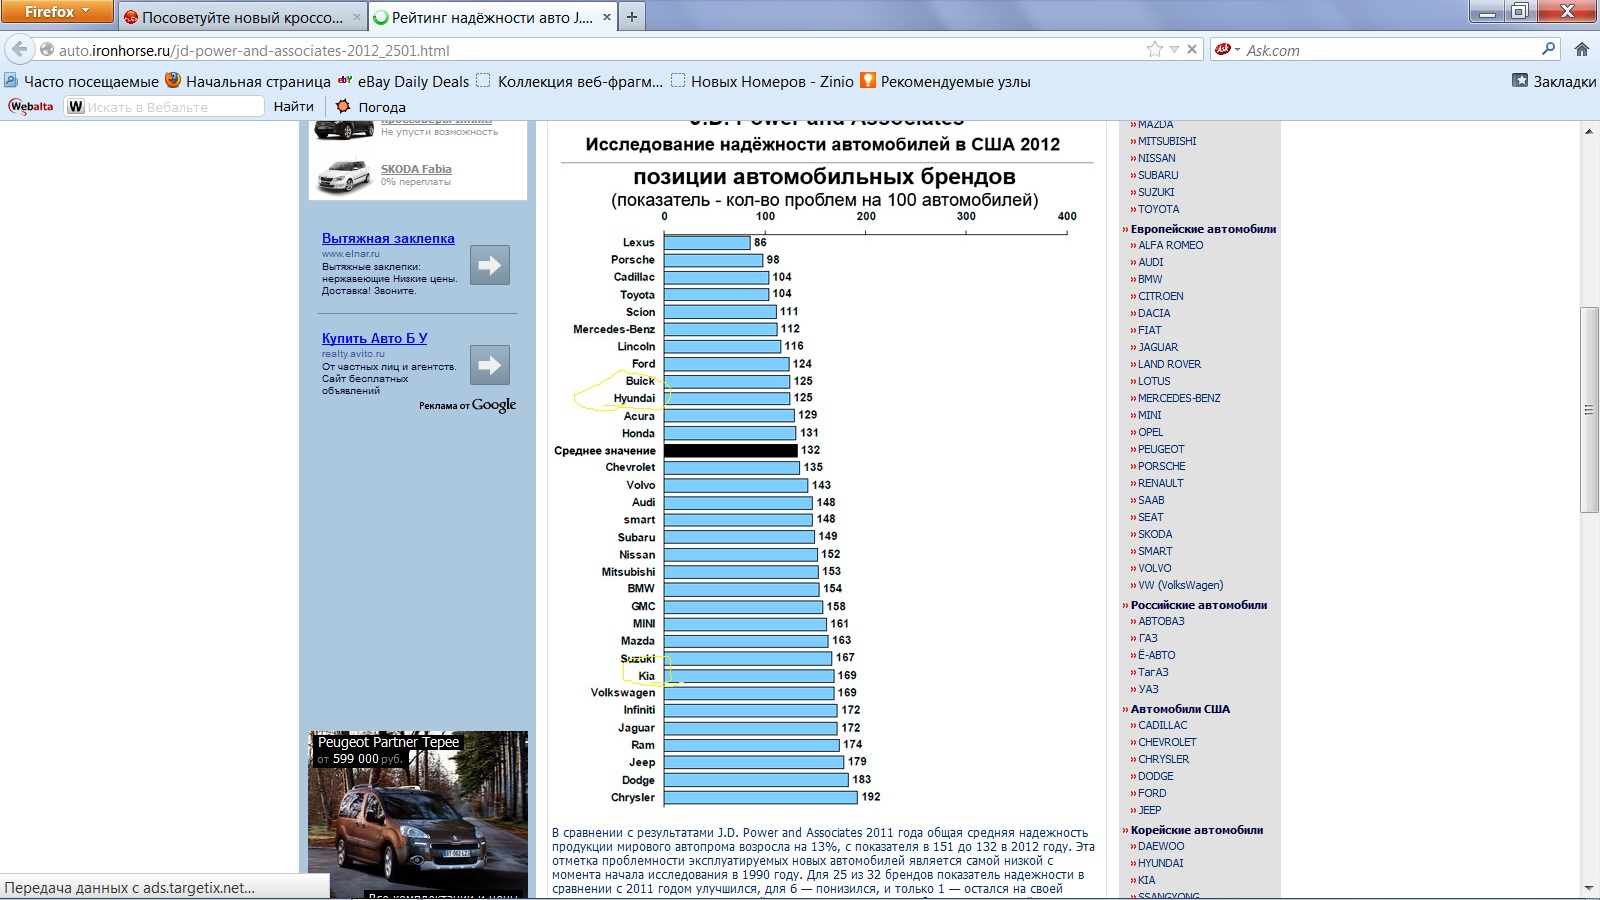The height and width of the screenshot is (900, 1600).
Task: Stop loading the page with the X button
Action: click(1192, 49)
